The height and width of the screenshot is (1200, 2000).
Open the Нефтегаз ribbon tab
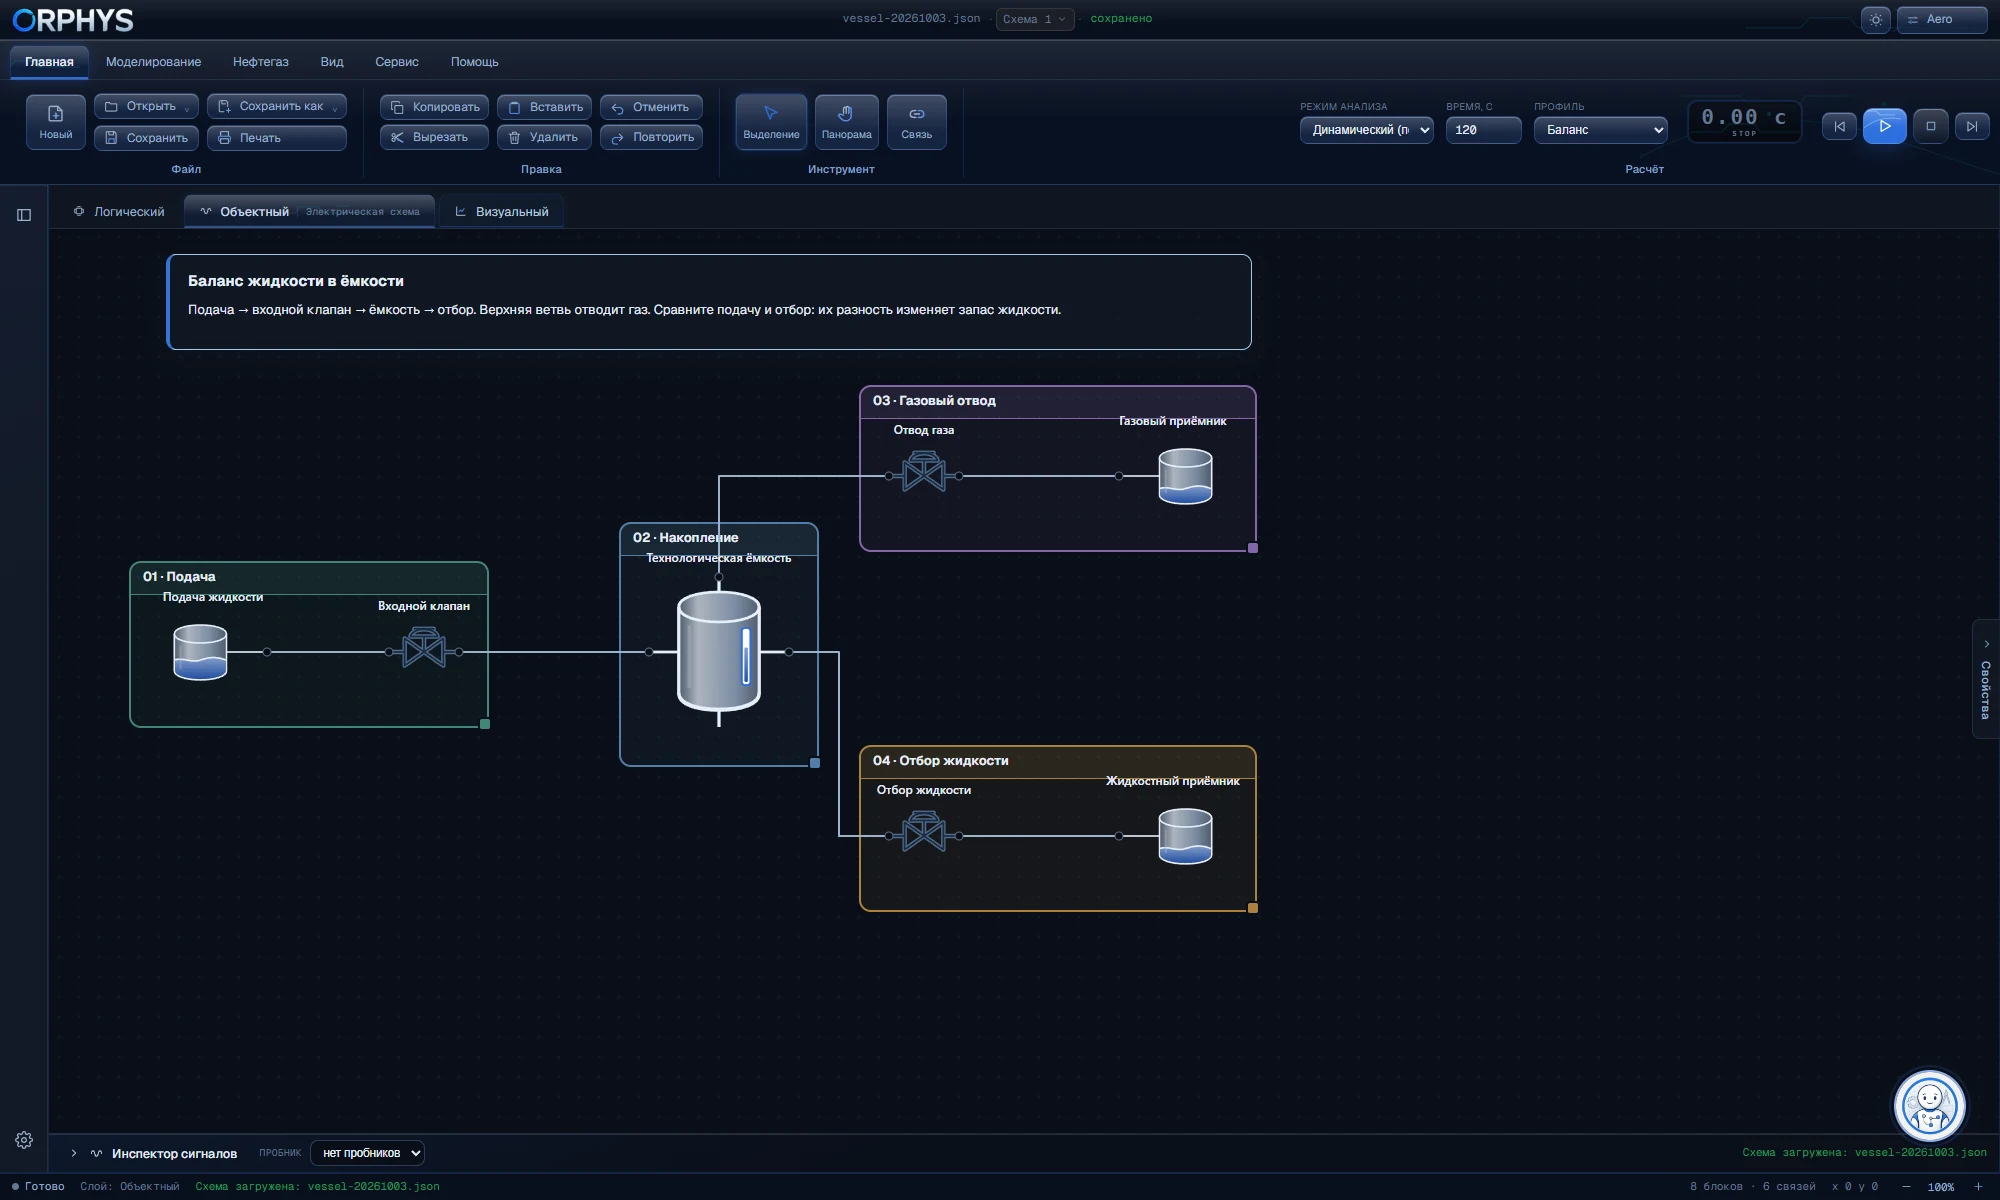tap(260, 62)
